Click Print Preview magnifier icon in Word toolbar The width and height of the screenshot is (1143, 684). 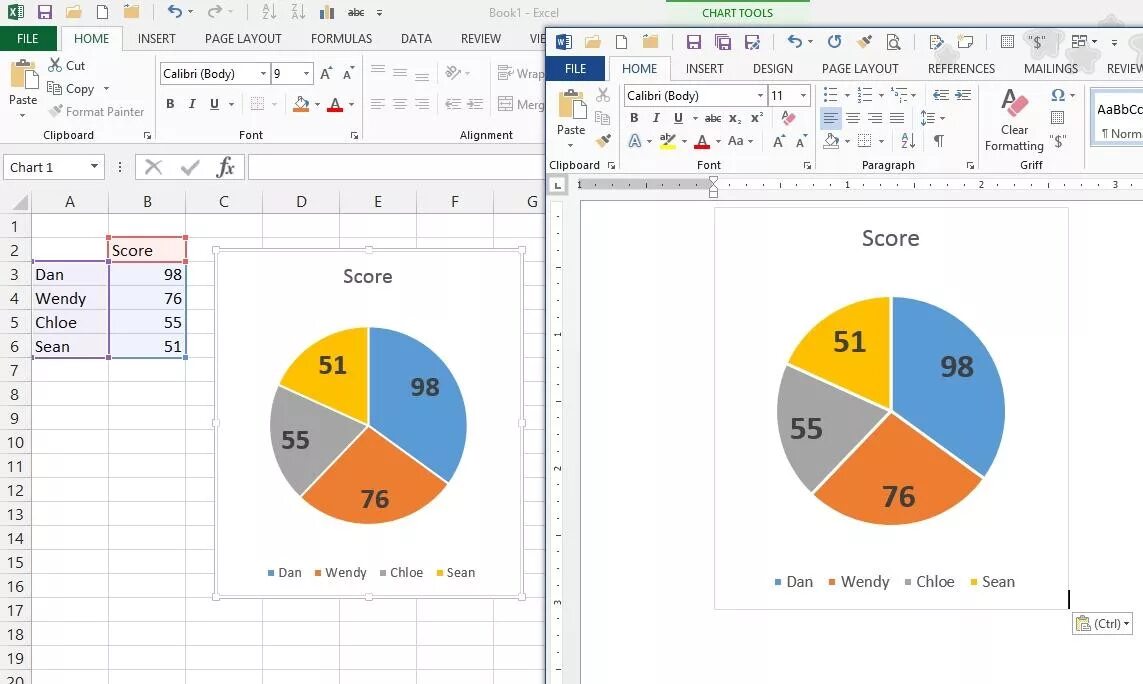coord(893,42)
